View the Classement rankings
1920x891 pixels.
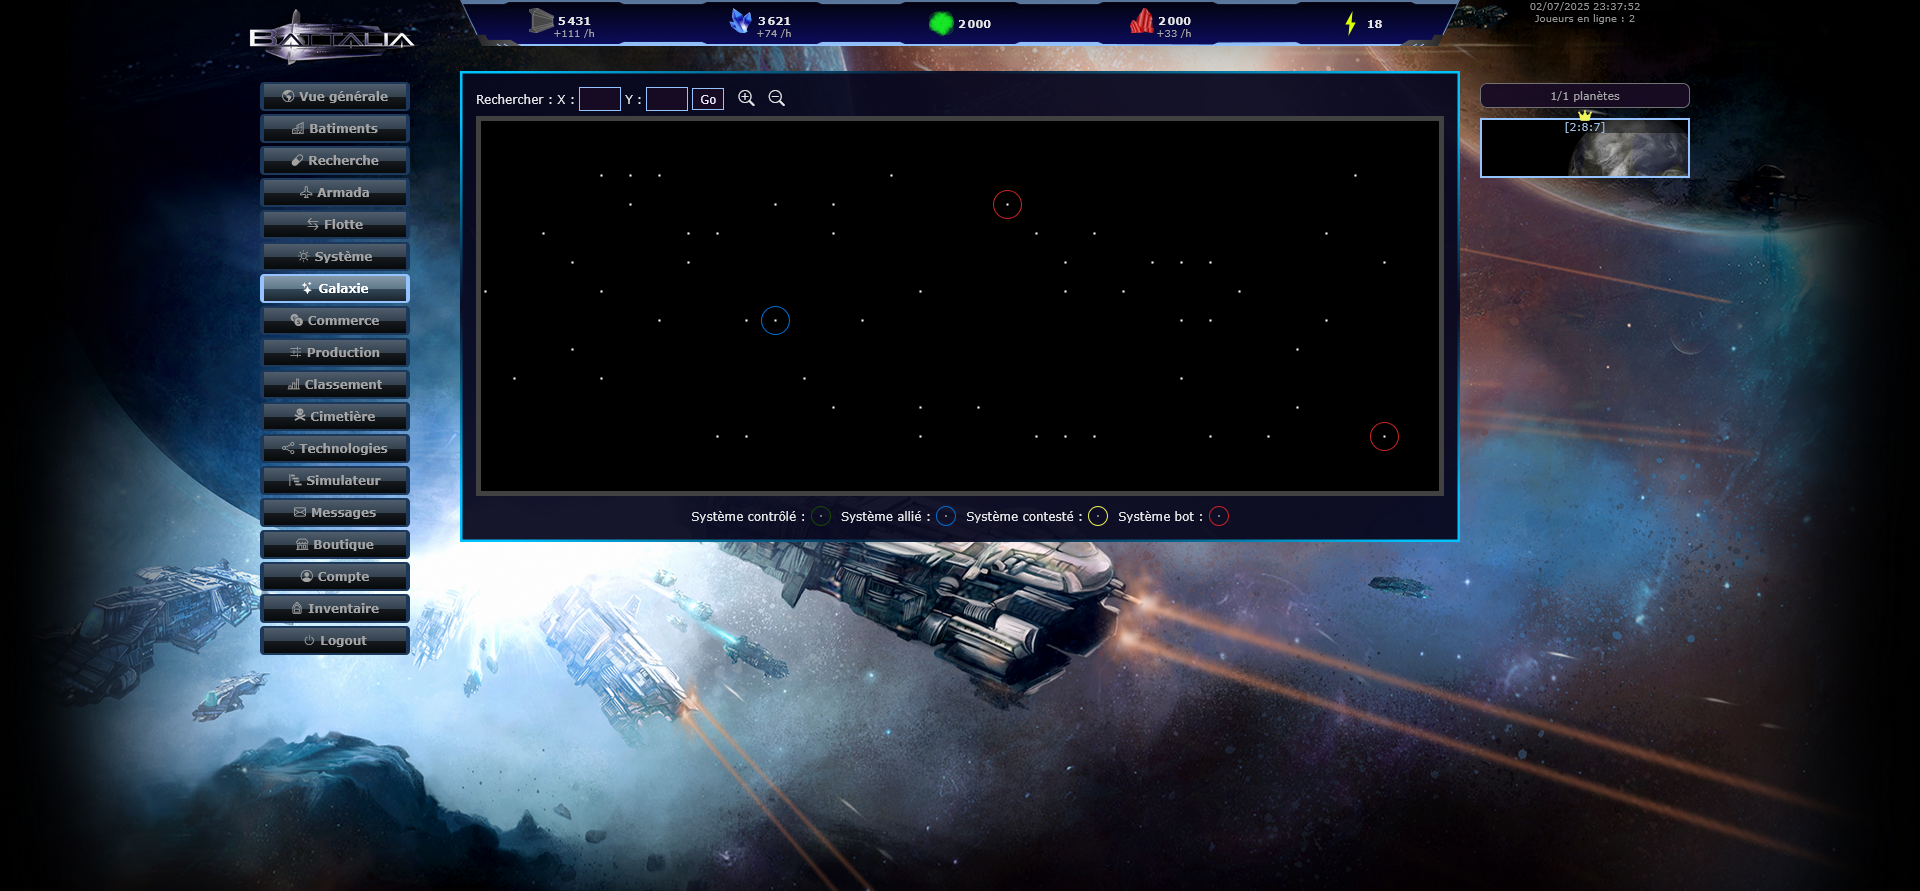pos(335,384)
